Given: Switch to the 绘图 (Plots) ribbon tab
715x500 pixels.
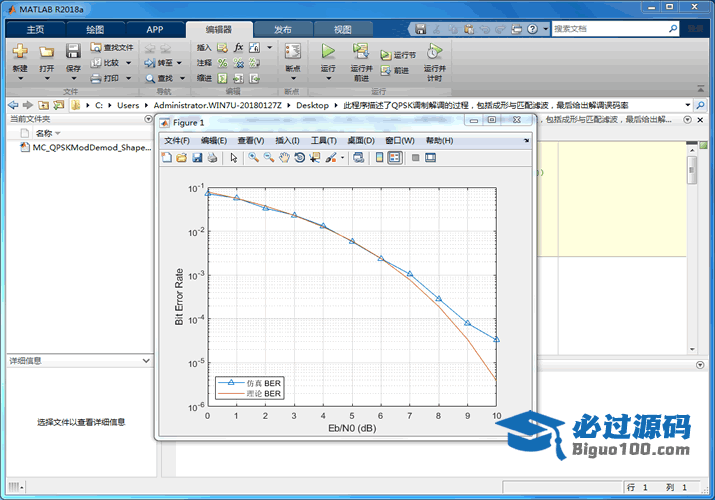Looking at the screenshot, I should click(x=94, y=29).
